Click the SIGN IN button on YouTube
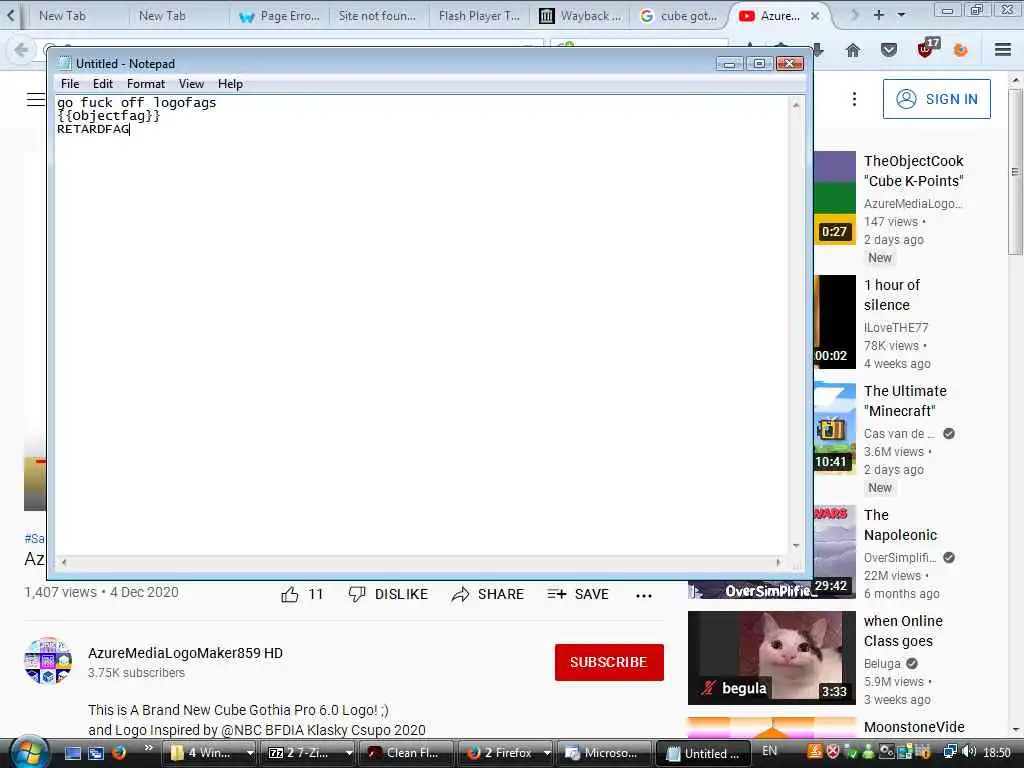Image resolution: width=1024 pixels, height=768 pixels. [936, 99]
